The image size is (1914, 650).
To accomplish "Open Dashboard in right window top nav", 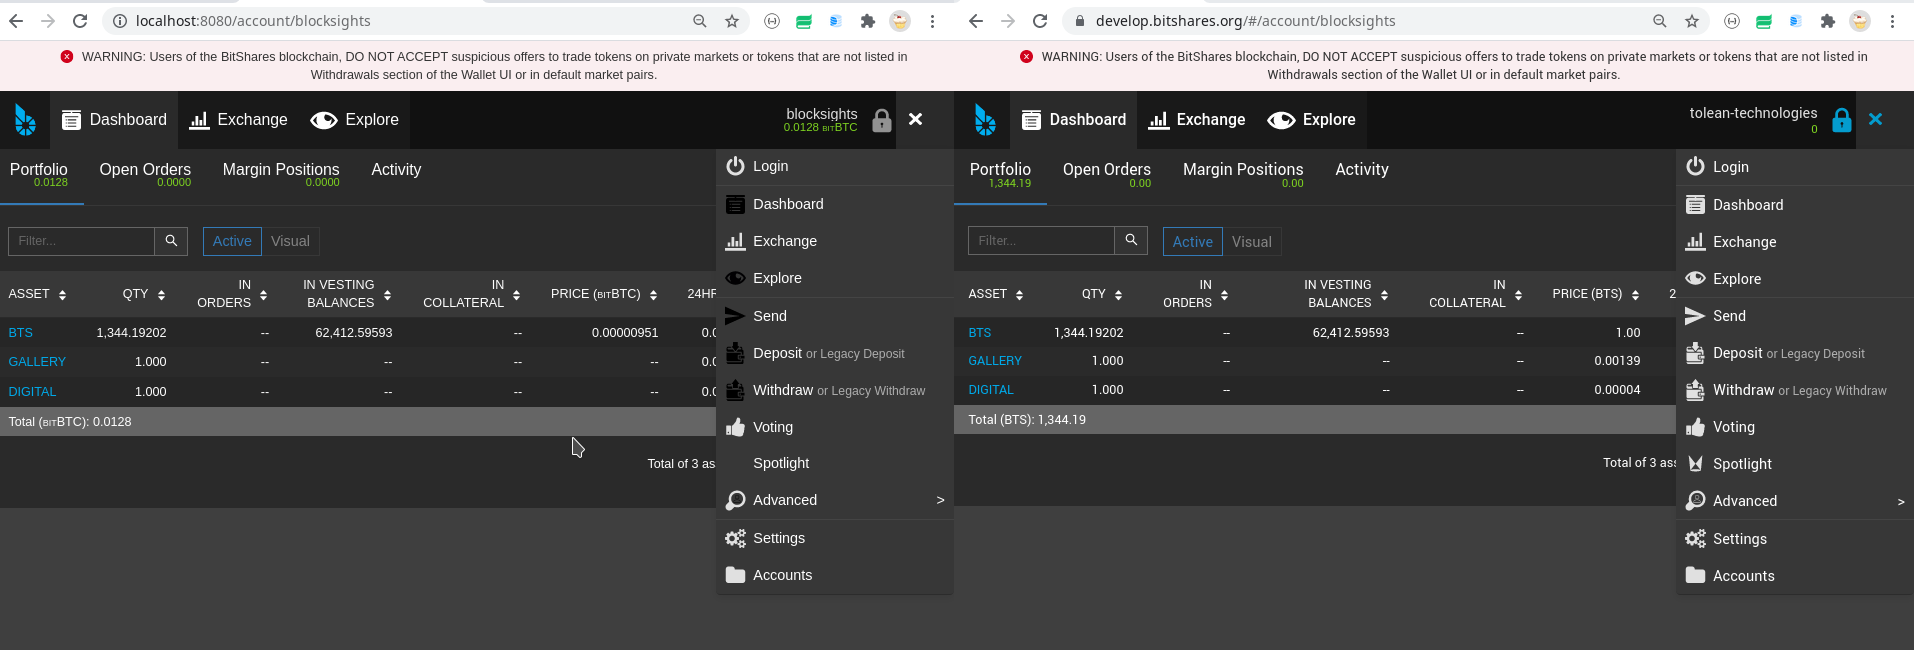I will coord(1074,120).
